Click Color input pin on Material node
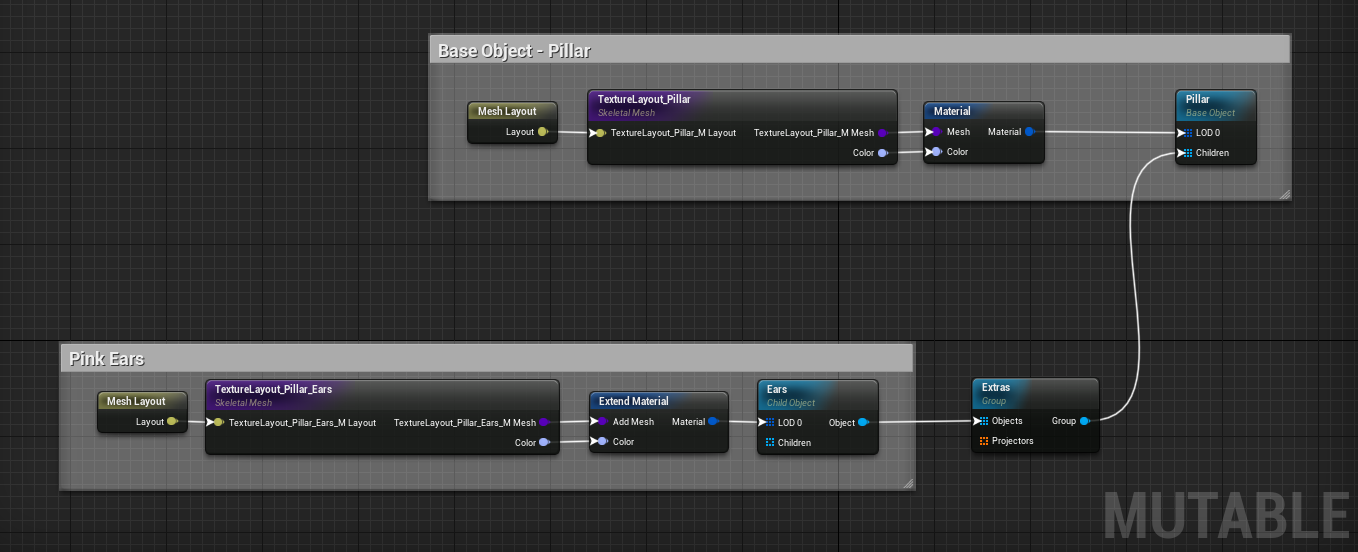 click(936, 152)
